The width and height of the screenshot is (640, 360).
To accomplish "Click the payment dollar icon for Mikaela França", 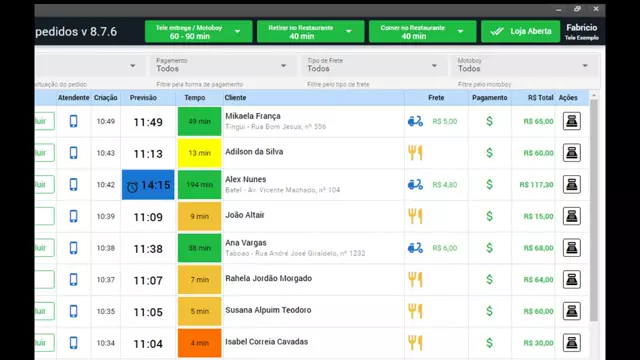I will [x=489, y=121].
